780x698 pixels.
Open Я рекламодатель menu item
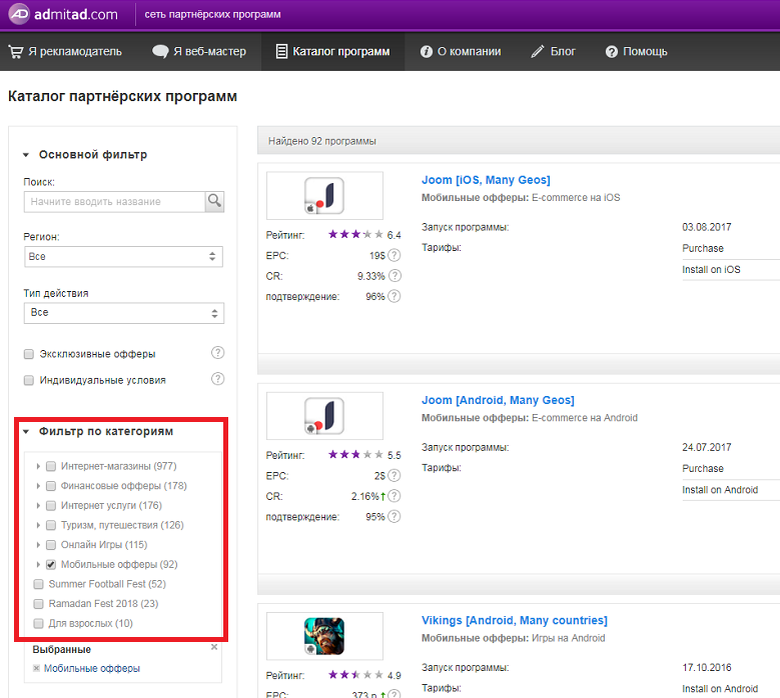click(65, 51)
